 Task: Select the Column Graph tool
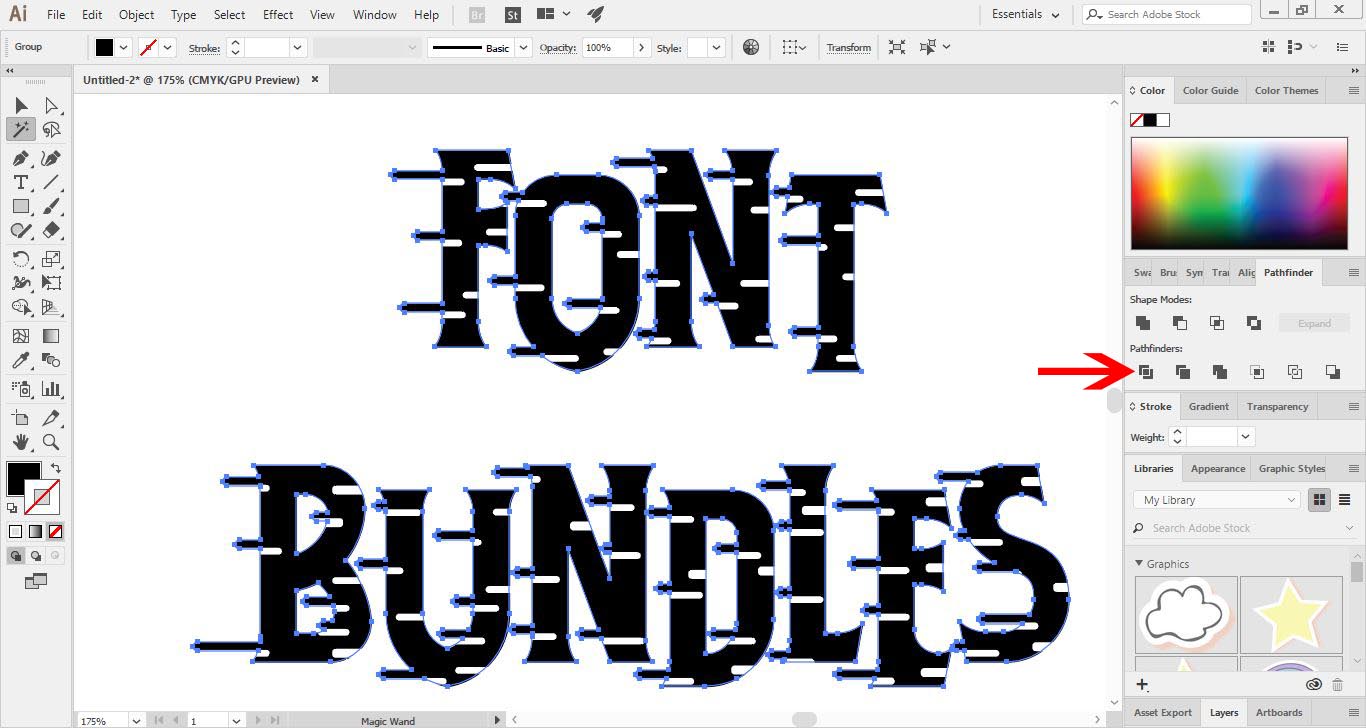tap(51, 389)
